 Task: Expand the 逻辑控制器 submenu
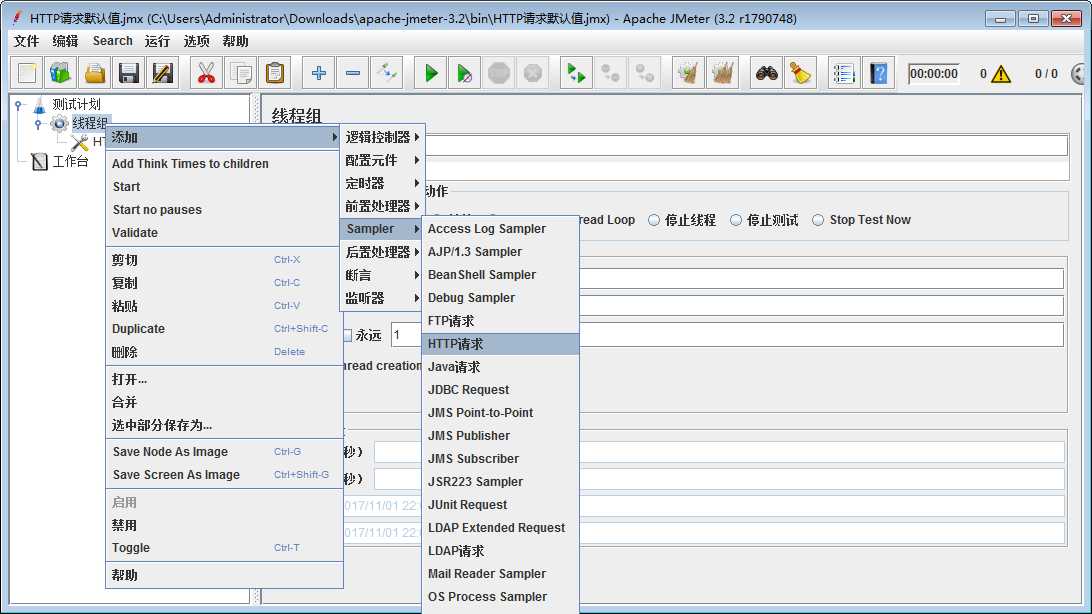(x=382, y=137)
